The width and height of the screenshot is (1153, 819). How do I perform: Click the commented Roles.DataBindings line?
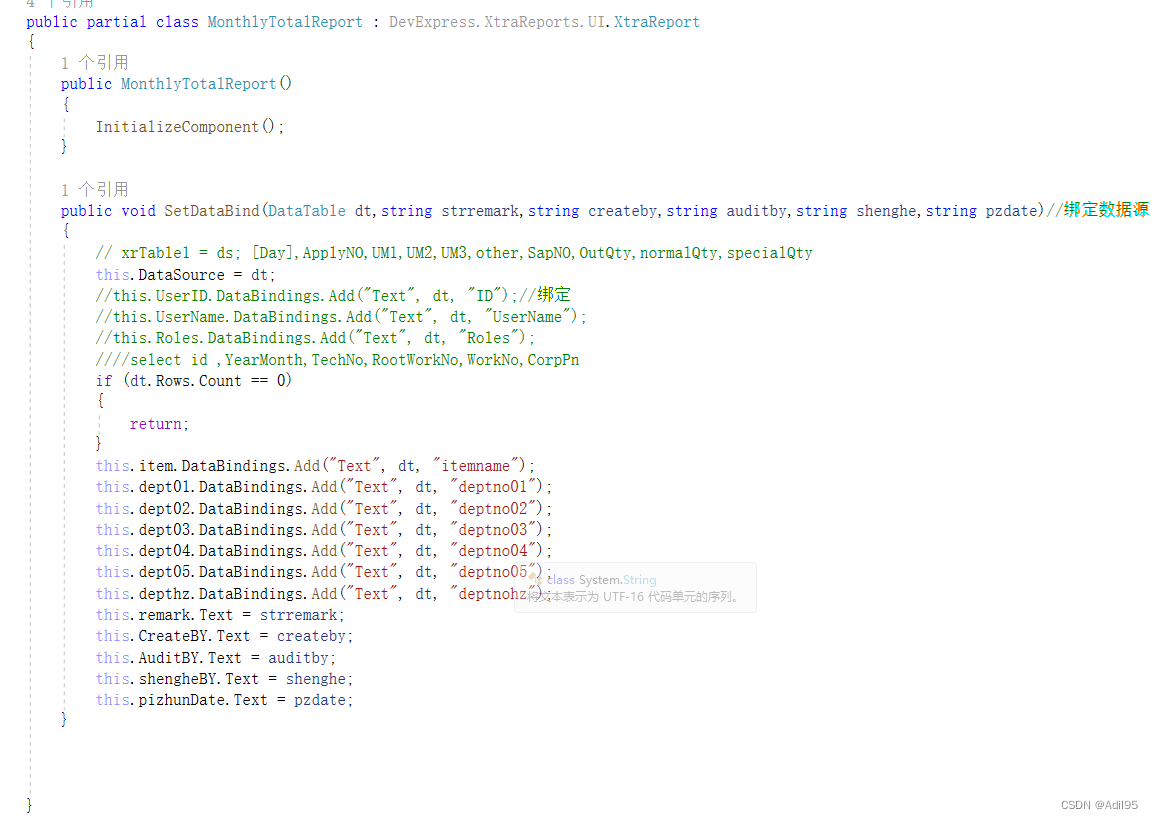tap(315, 338)
